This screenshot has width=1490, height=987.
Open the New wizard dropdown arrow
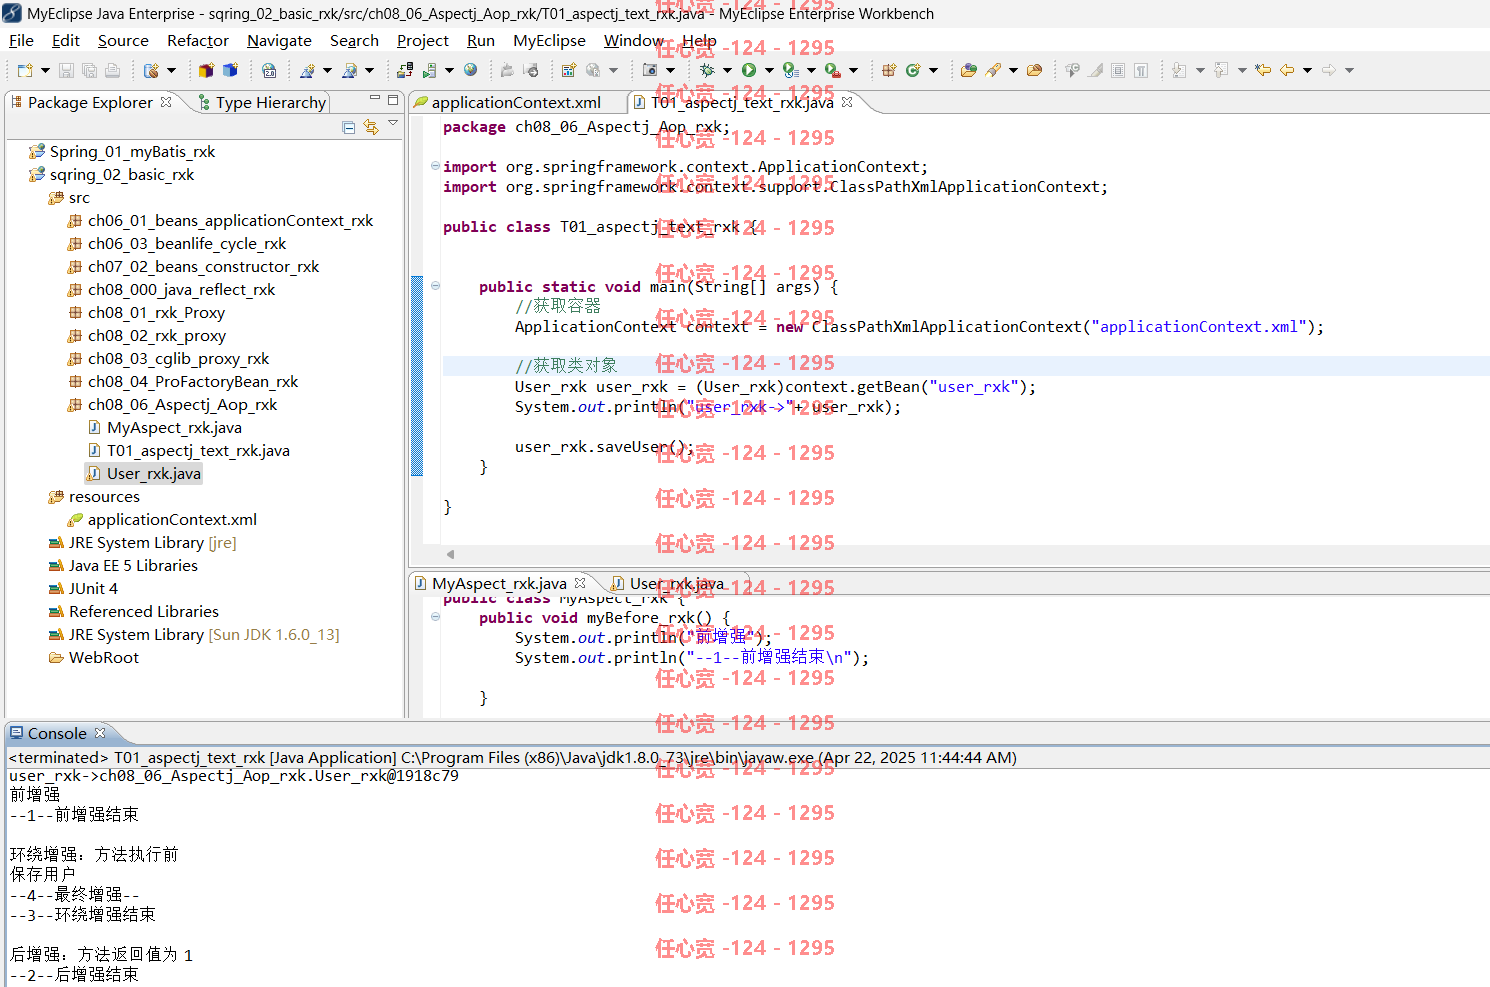pos(45,70)
